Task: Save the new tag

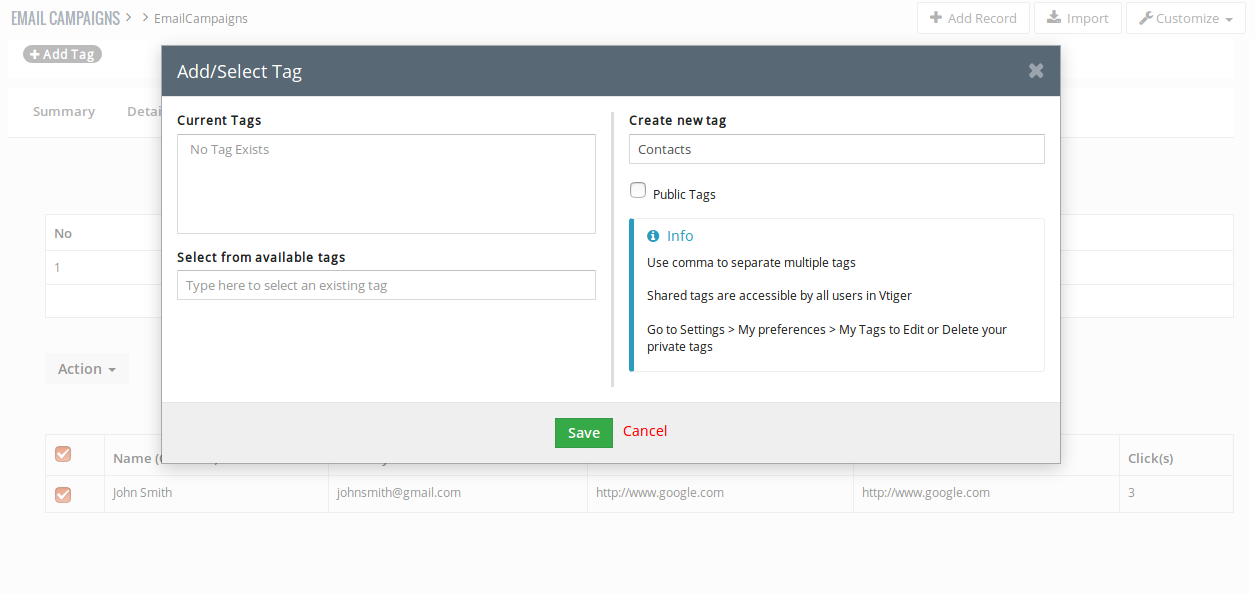Action: click(584, 432)
